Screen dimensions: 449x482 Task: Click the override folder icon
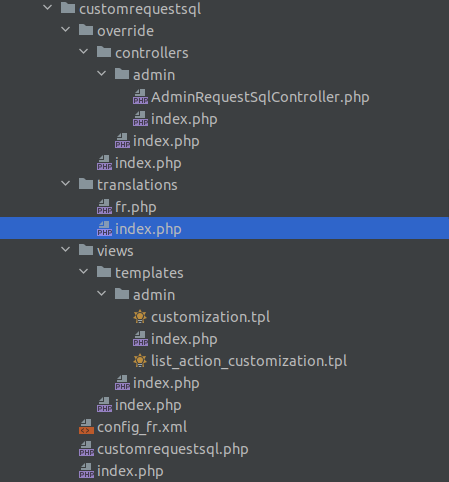[x=86, y=30]
